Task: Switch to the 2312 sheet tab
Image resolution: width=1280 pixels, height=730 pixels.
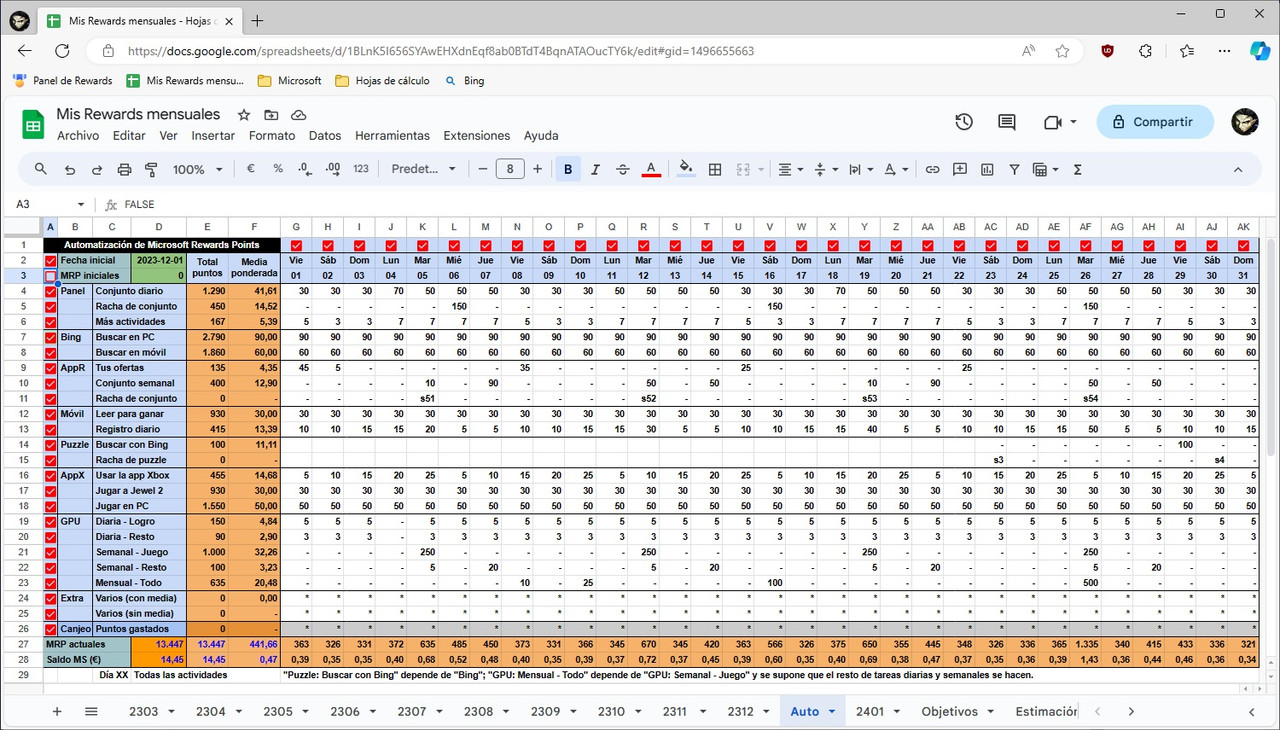Action: 741,712
